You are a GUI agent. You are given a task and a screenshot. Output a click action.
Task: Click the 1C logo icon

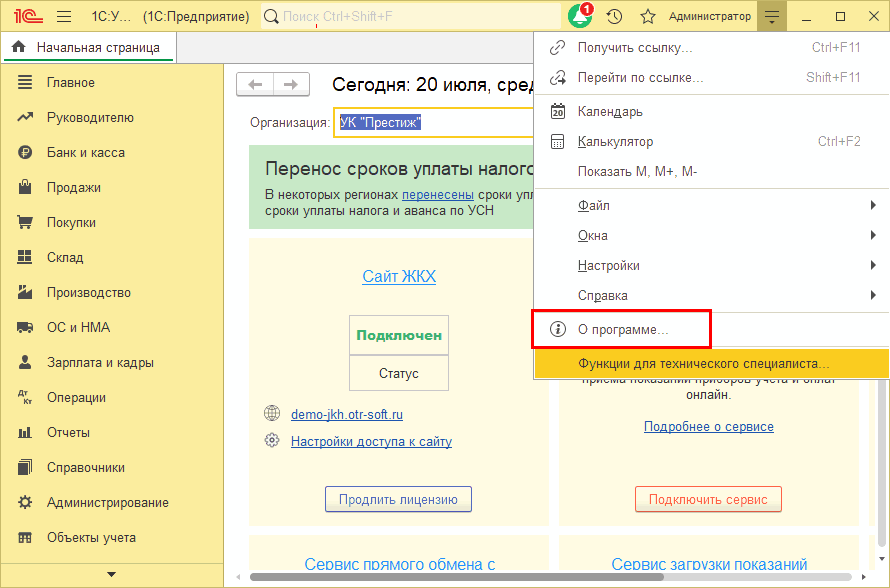tap(22, 17)
